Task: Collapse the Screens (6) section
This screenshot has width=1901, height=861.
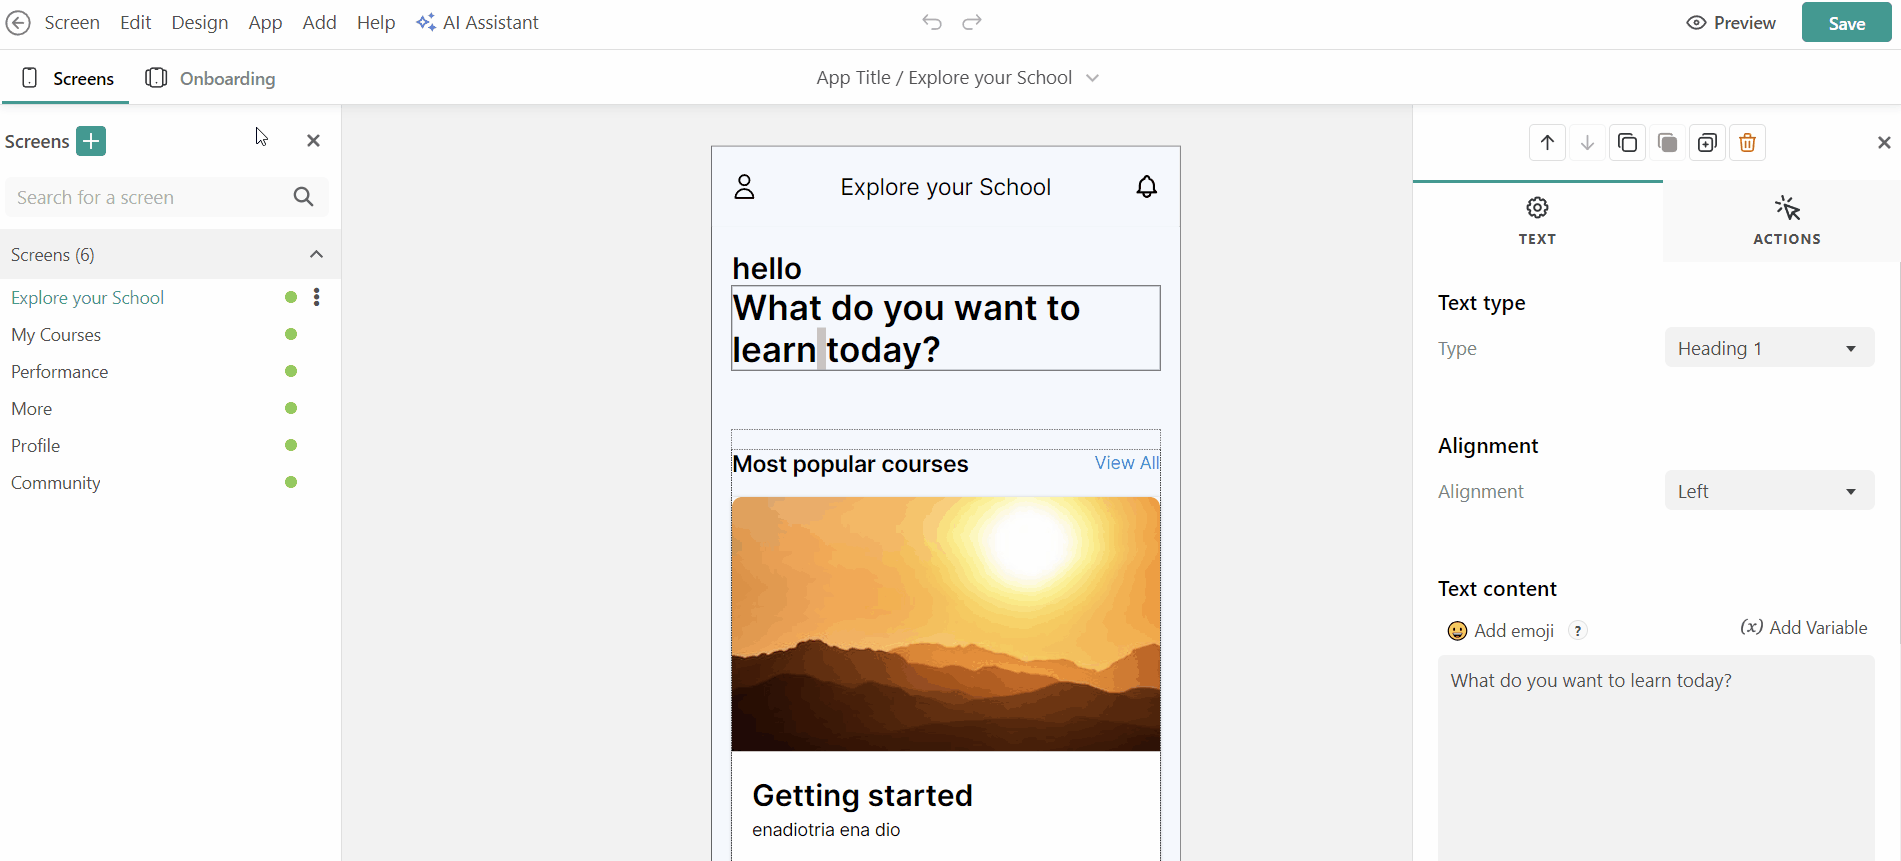Action: tap(316, 254)
